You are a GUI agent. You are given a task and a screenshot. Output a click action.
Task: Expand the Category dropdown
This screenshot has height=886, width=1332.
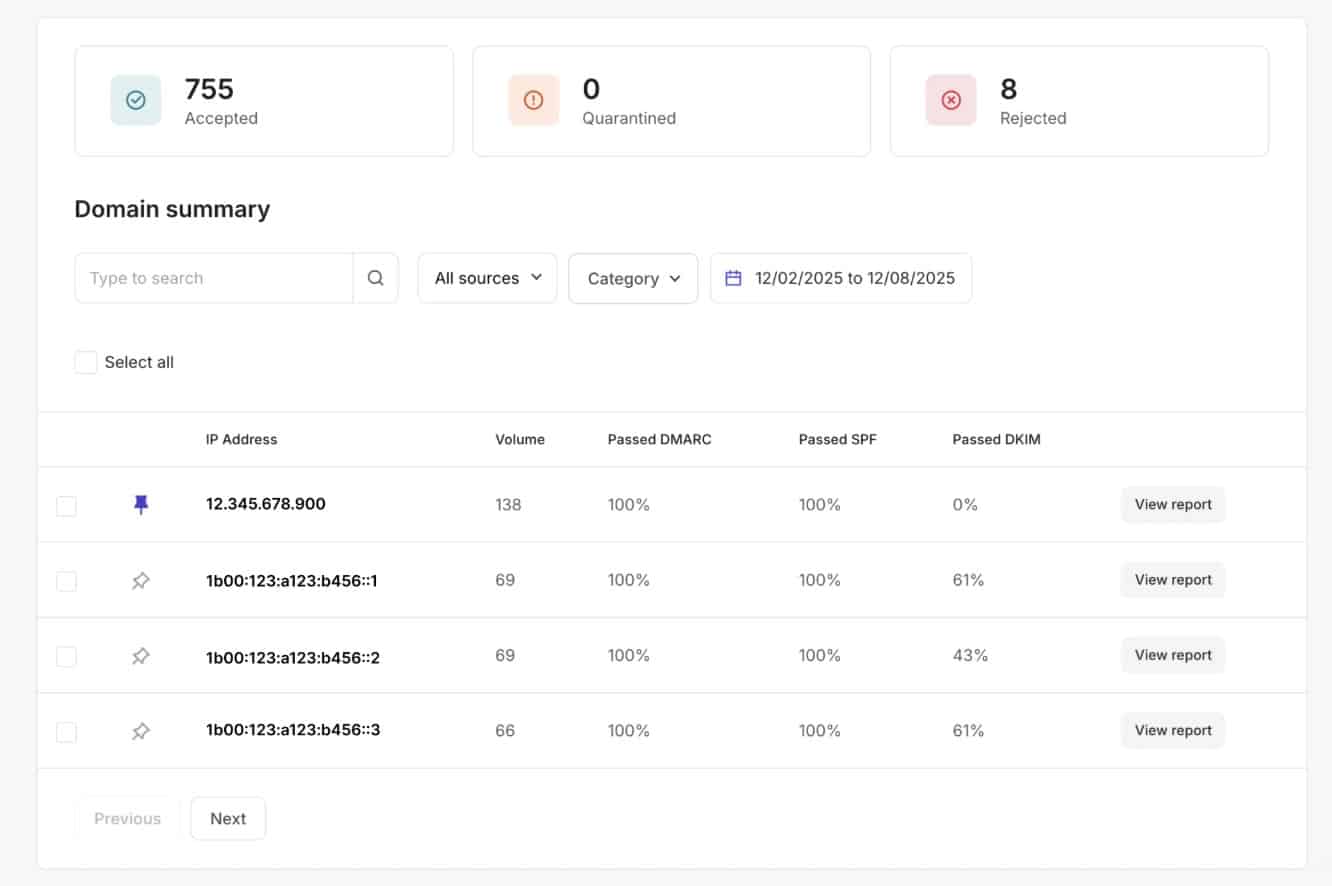pos(633,278)
